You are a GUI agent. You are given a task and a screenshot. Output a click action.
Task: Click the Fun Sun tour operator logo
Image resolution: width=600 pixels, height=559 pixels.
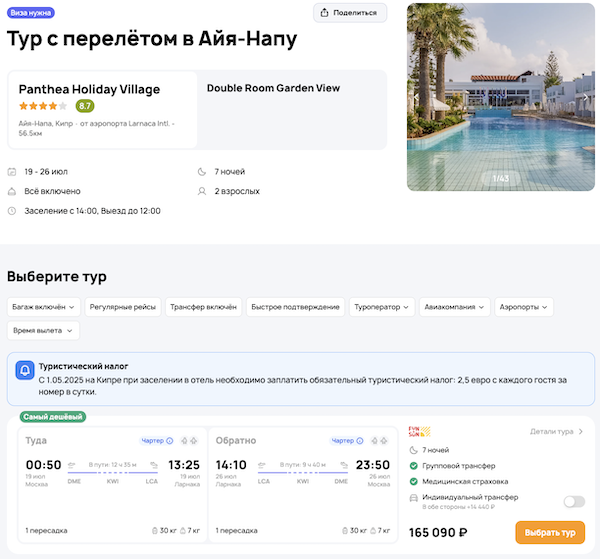[419, 432]
